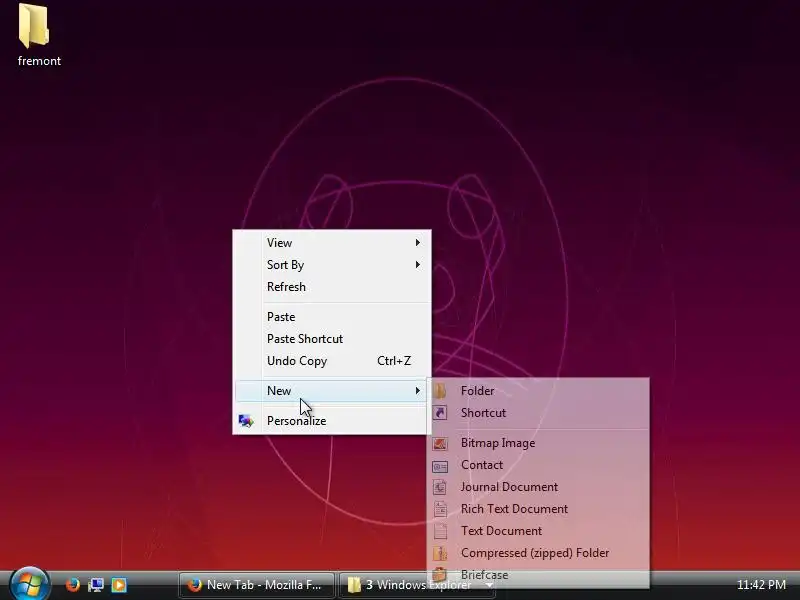800x600 pixels.
Task: Click the Folder icon in New submenu
Action: (x=440, y=391)
